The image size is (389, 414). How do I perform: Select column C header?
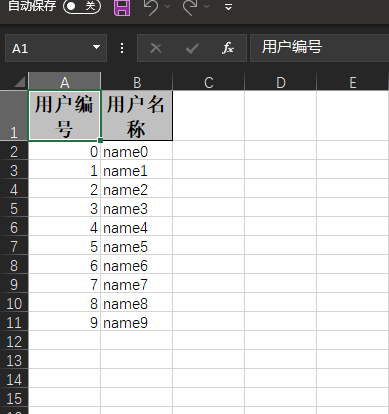[209, 82]
